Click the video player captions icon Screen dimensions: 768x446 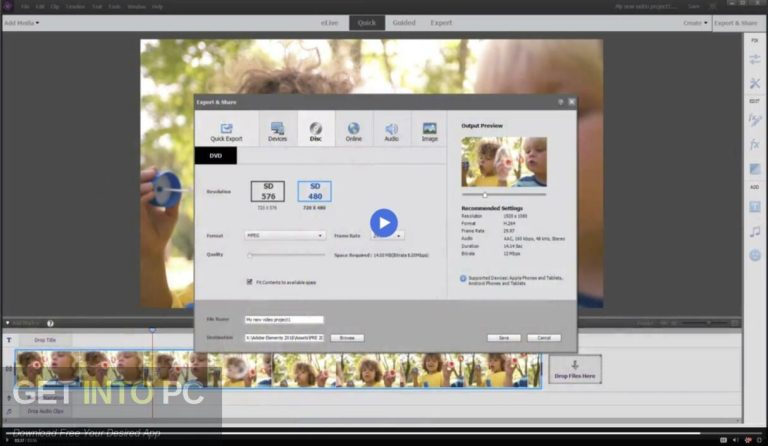point(723,440)
